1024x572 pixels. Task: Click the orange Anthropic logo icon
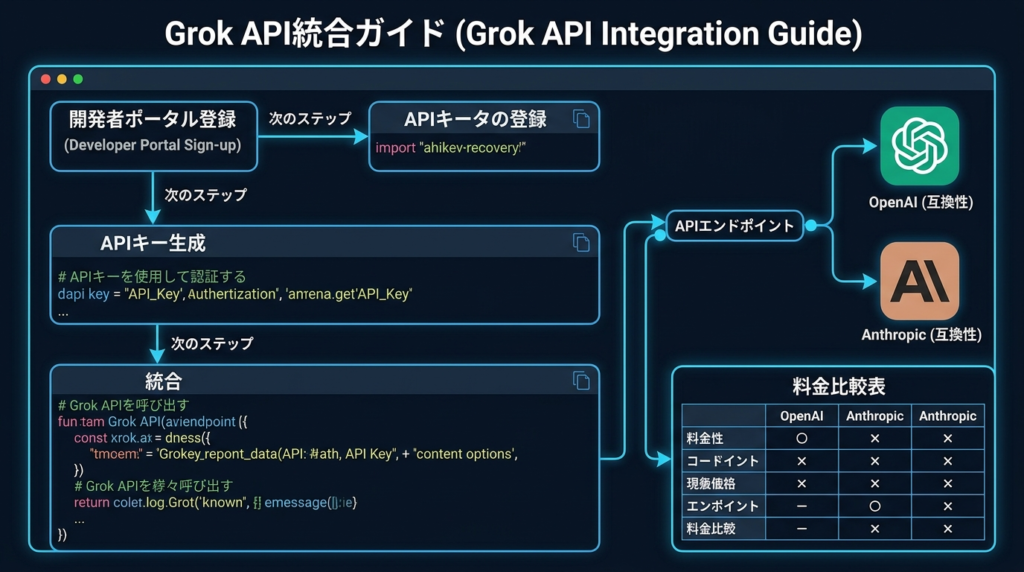pos(919,281)
